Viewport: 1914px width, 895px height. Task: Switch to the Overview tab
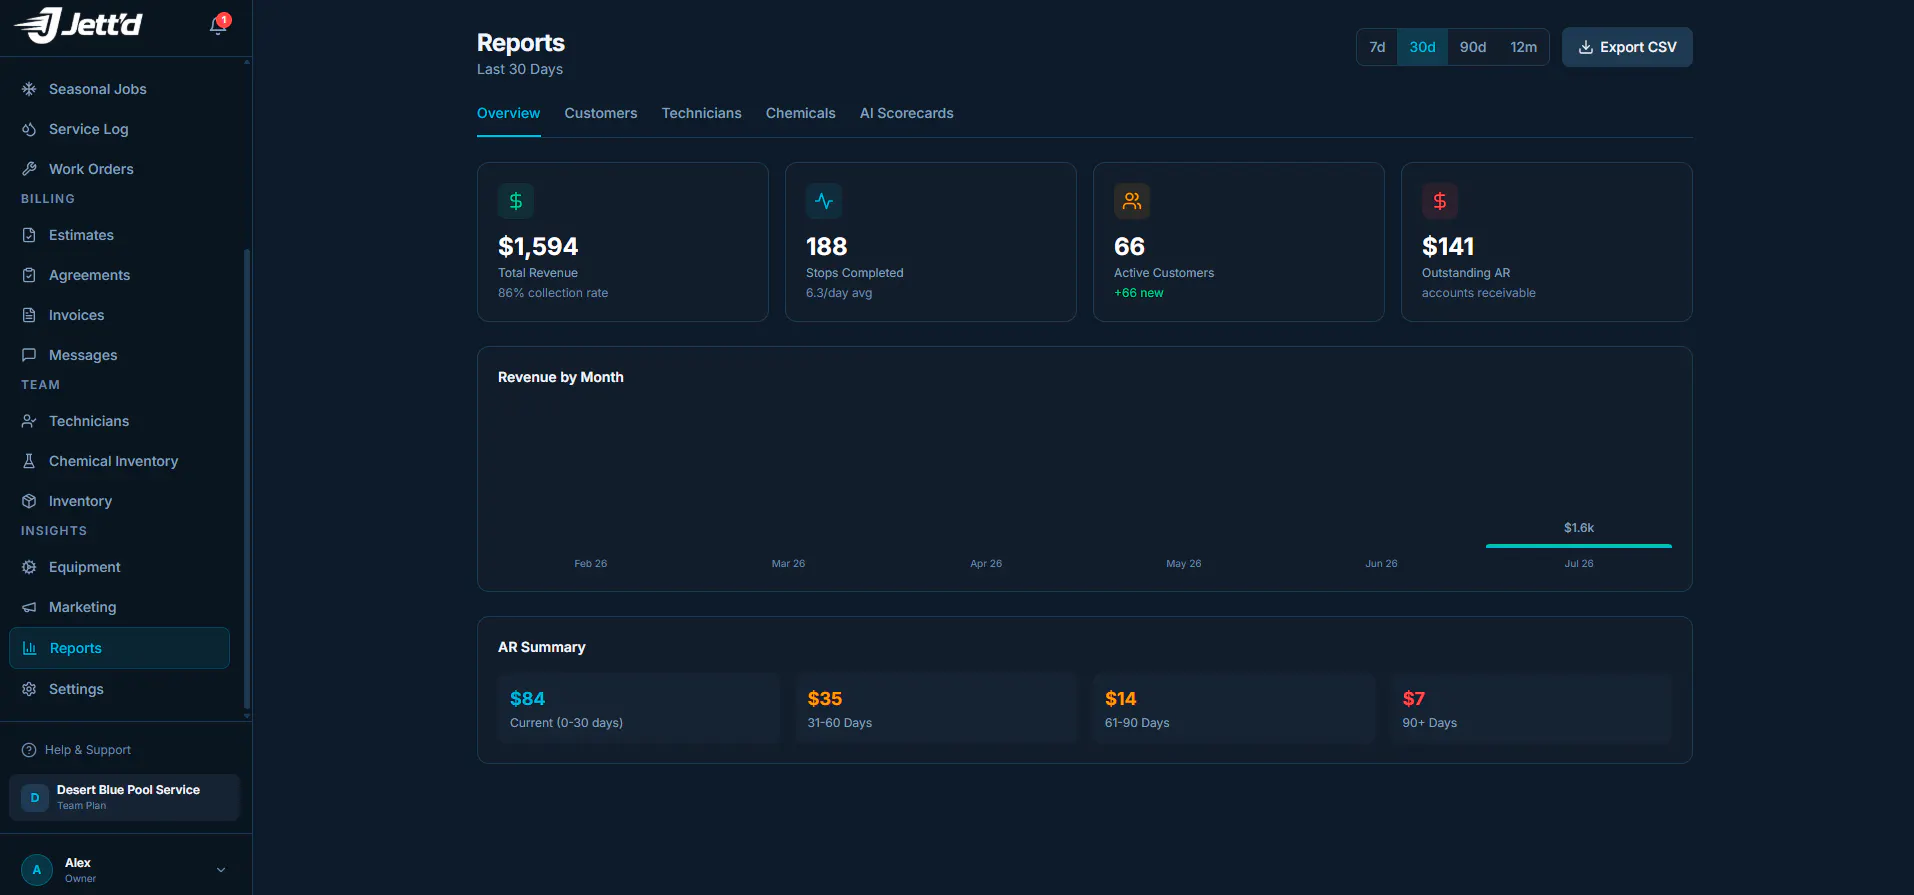click(508, 113)
